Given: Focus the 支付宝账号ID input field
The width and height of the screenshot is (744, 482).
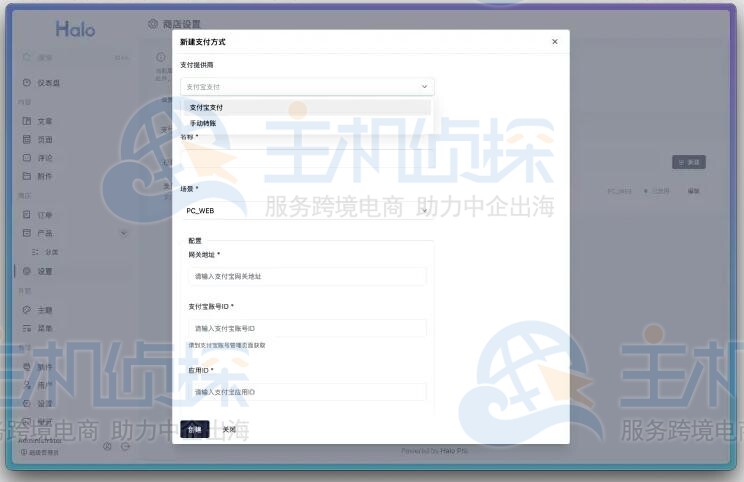Looking at the screenshot, I should (x=307, y=328).
